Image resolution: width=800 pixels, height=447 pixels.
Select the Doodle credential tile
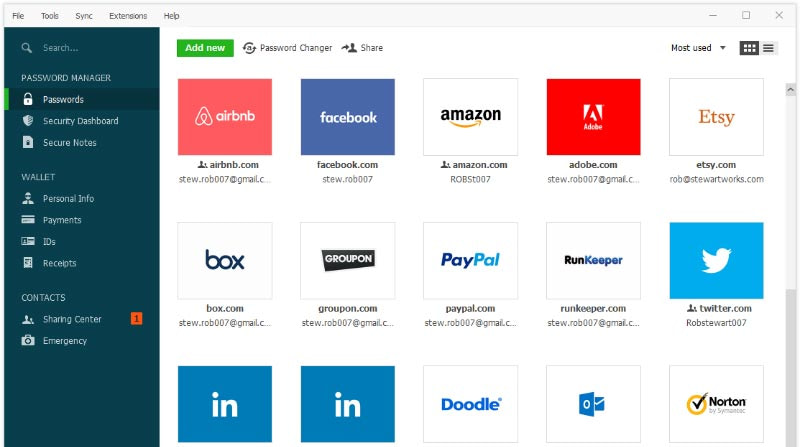[470, 404]
